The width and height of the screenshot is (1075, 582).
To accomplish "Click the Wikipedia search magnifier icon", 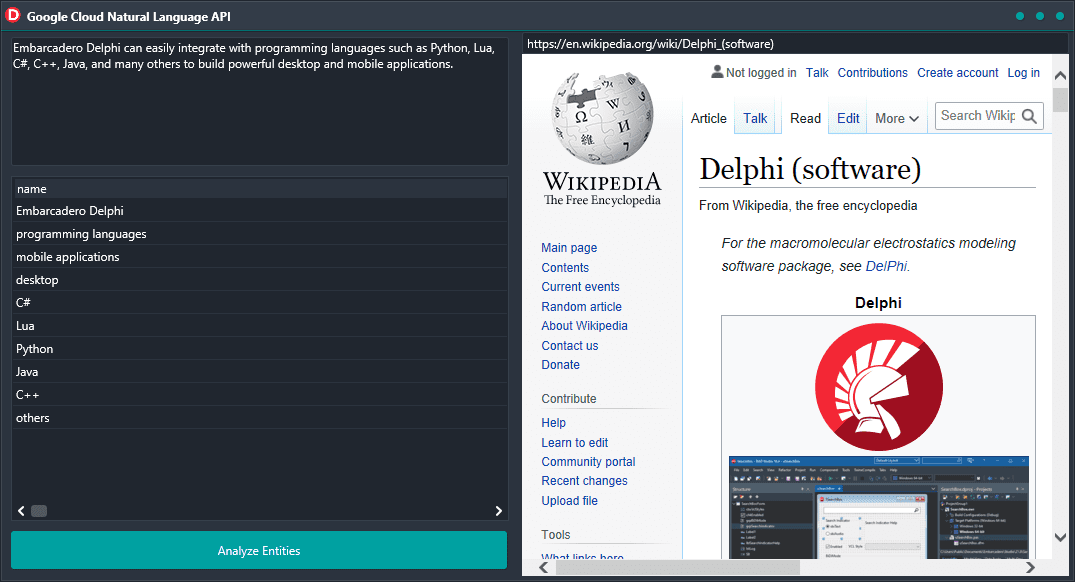I will coord(1029,116).
